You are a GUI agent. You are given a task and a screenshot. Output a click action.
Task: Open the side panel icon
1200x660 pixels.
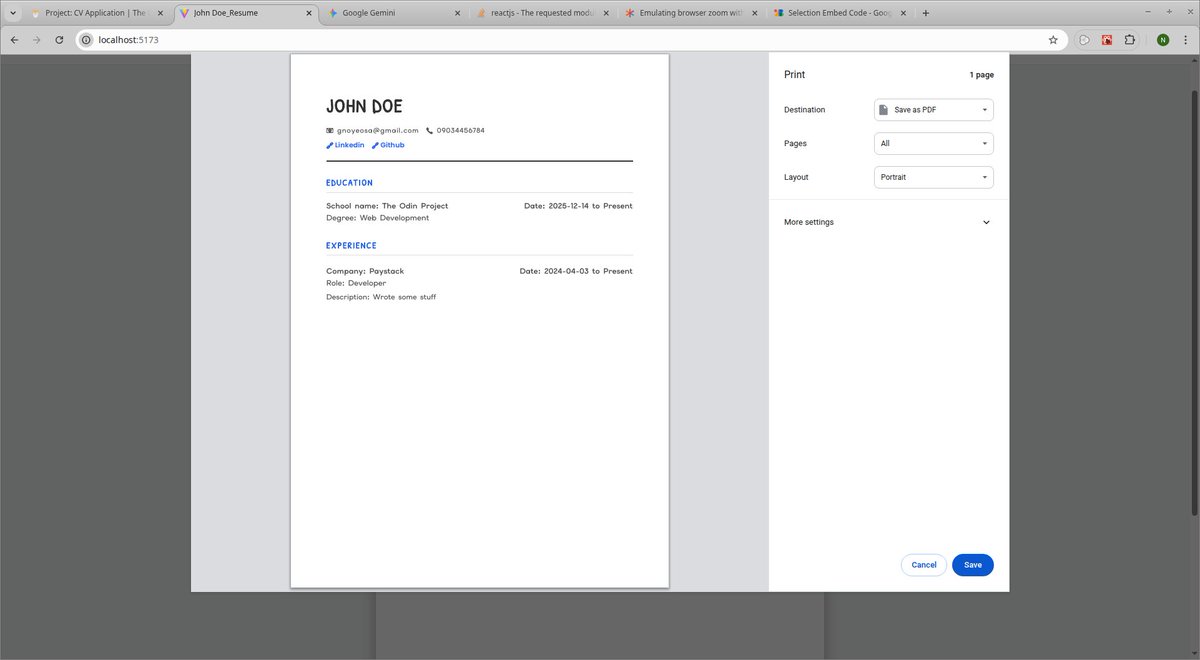pos(1084,40)
